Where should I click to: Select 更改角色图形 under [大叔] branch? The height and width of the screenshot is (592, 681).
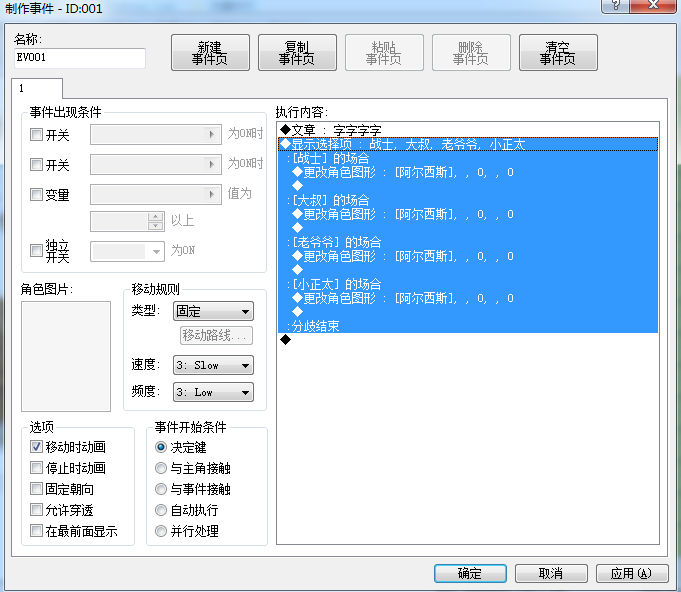(x=468, y=214)
